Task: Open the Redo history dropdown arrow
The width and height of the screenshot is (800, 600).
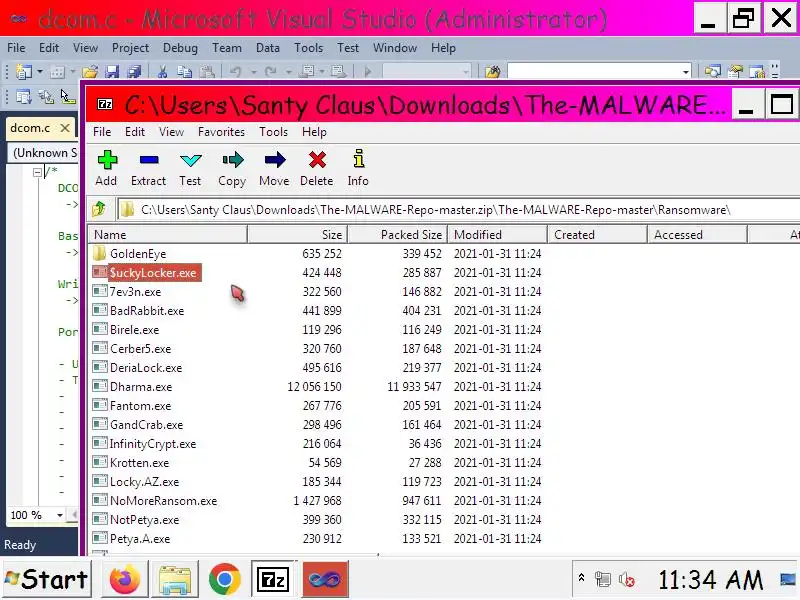Action: pyautogui.click(x=288, y=71)
